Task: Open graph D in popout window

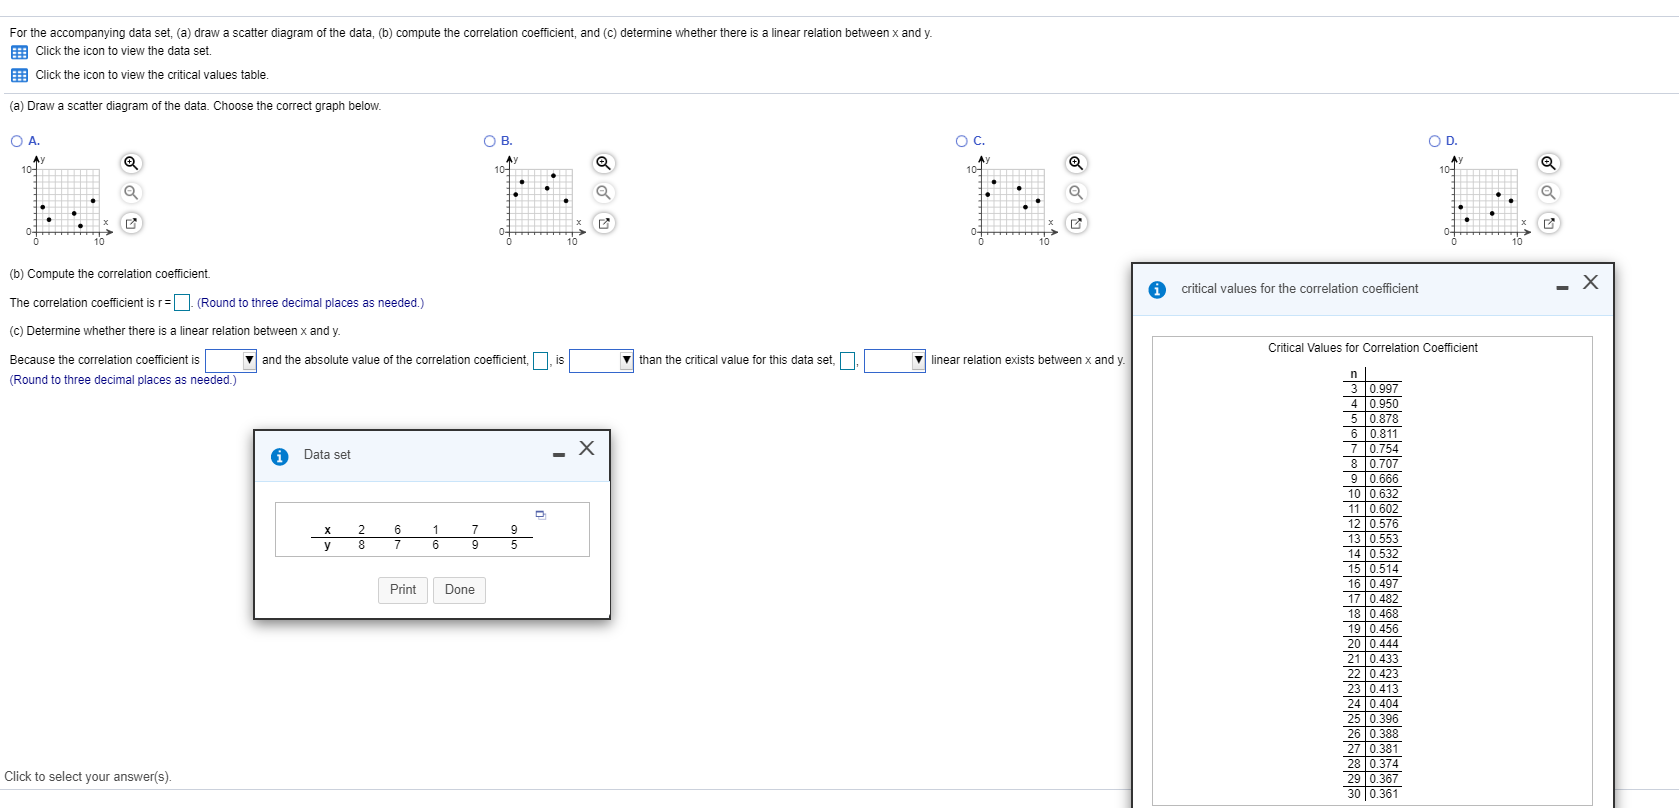Action: 1548,223
